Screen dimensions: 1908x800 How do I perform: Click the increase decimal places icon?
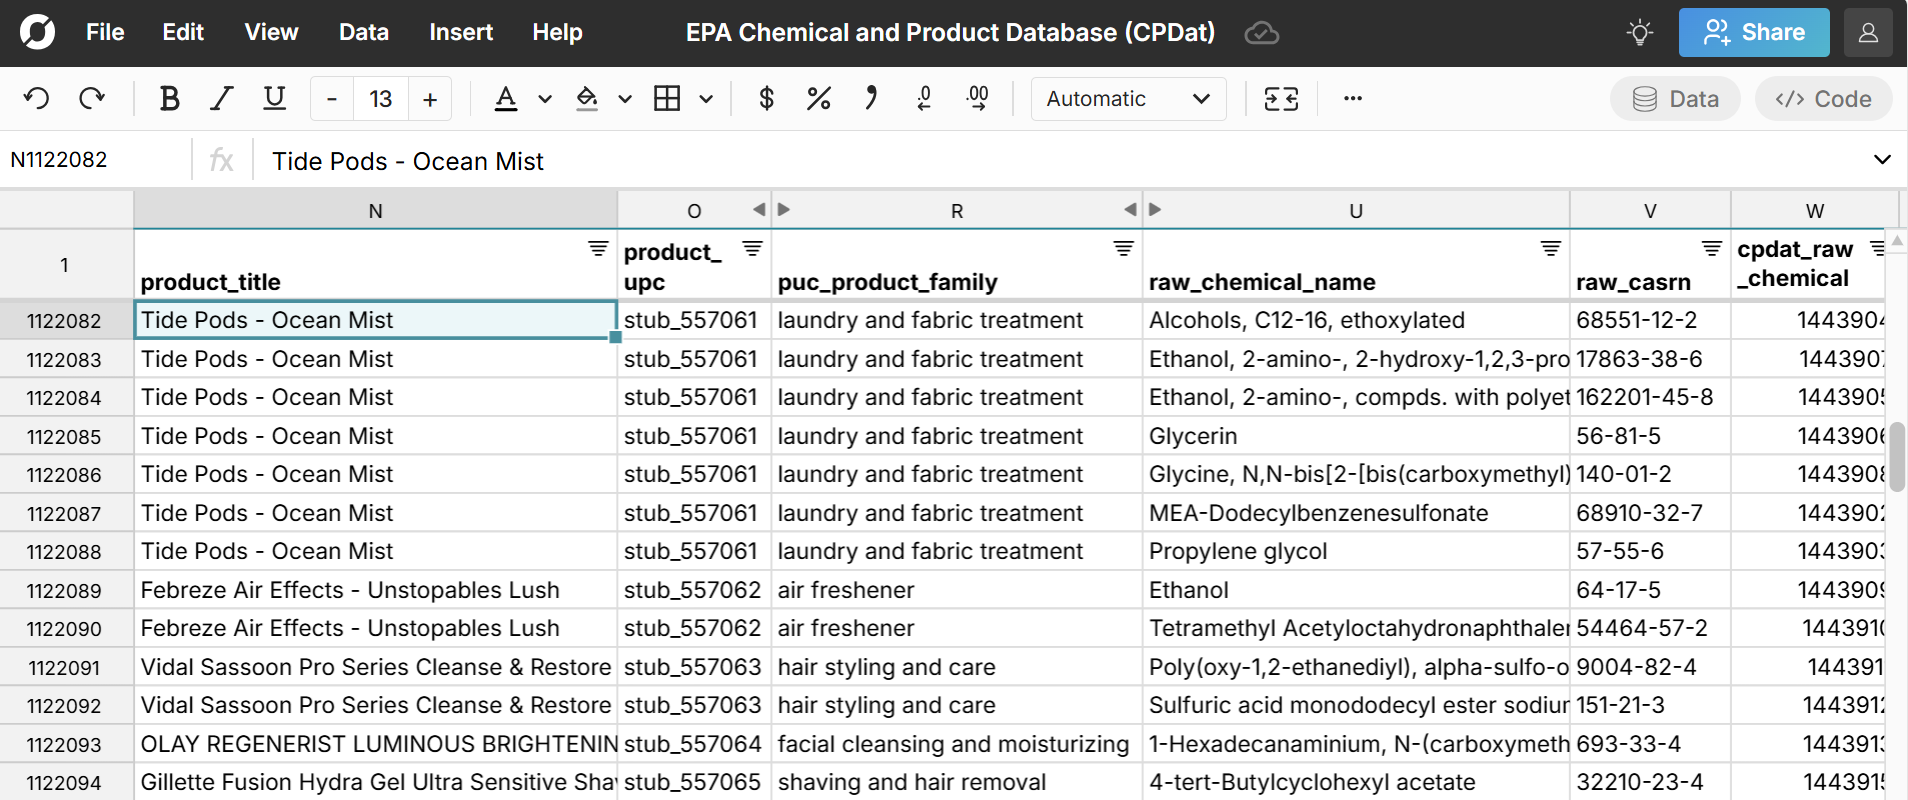(x=977, y=98)
